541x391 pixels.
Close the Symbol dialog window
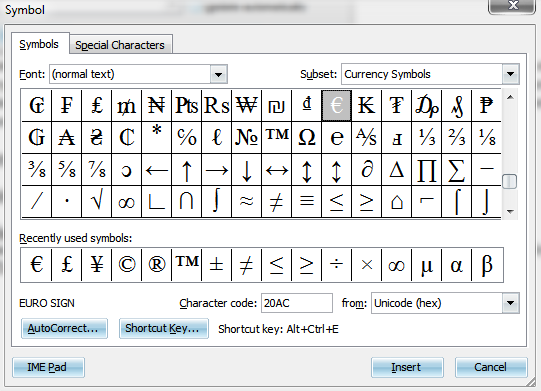click(512, 6)
